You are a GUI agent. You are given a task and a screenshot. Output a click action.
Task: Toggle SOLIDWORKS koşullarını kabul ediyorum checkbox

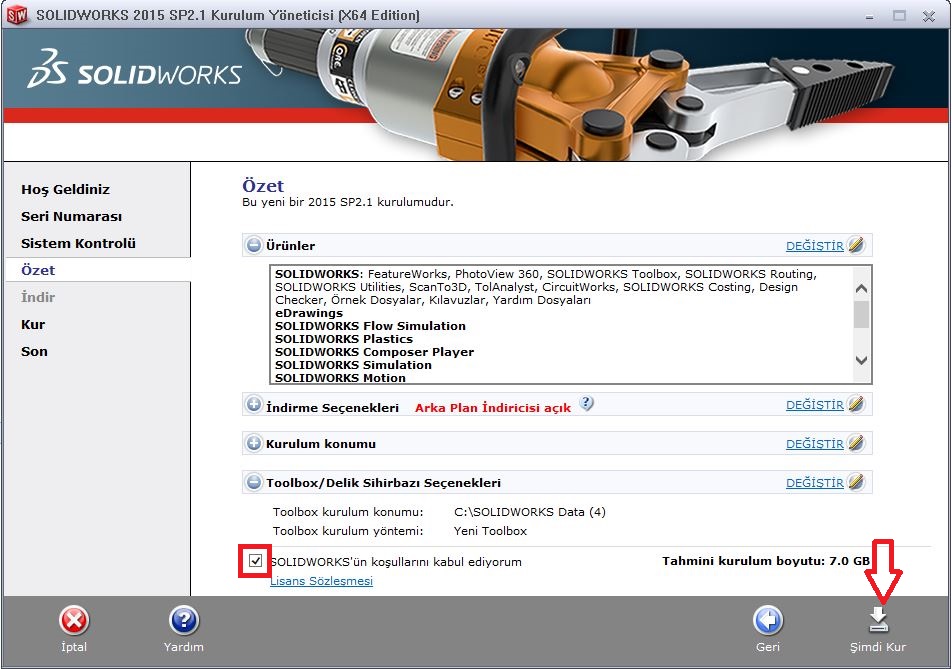click(x=256, y=560)
